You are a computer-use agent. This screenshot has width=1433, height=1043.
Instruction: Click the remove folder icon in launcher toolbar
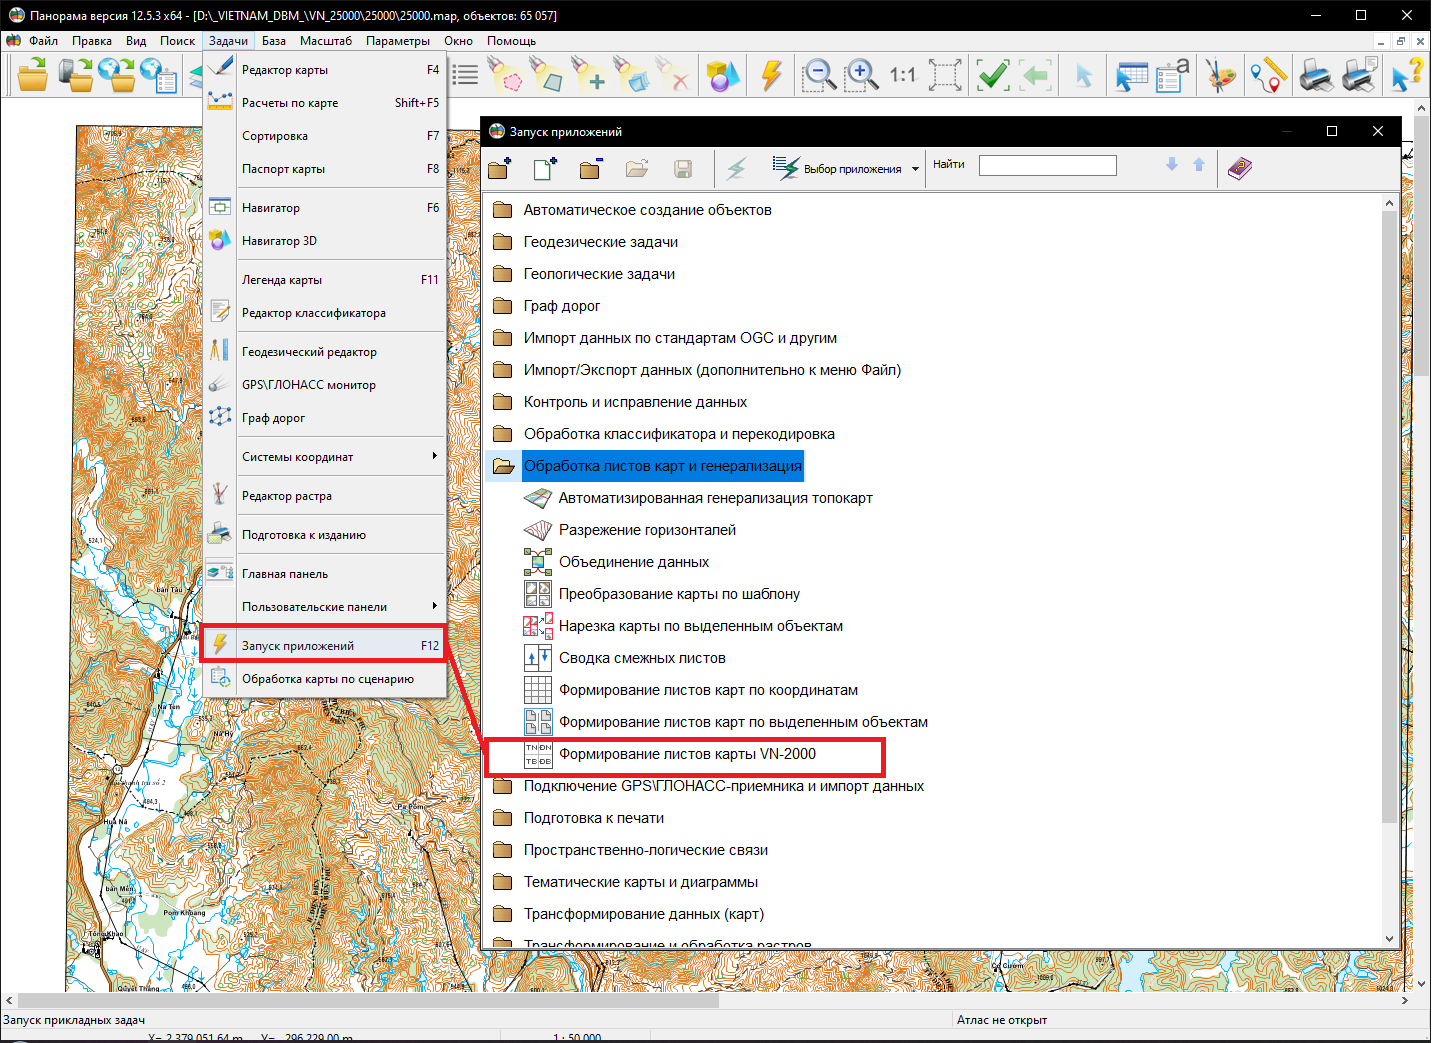591,169
